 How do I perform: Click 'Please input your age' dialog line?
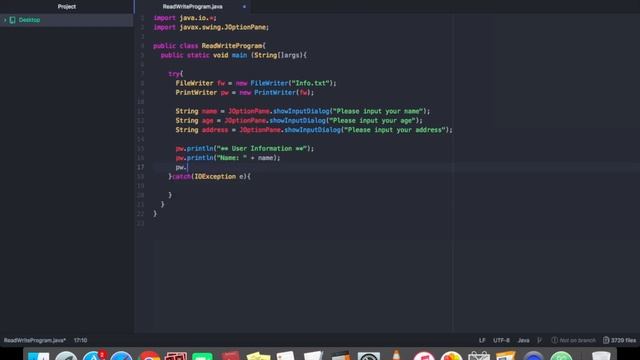[x=299, y=121]
